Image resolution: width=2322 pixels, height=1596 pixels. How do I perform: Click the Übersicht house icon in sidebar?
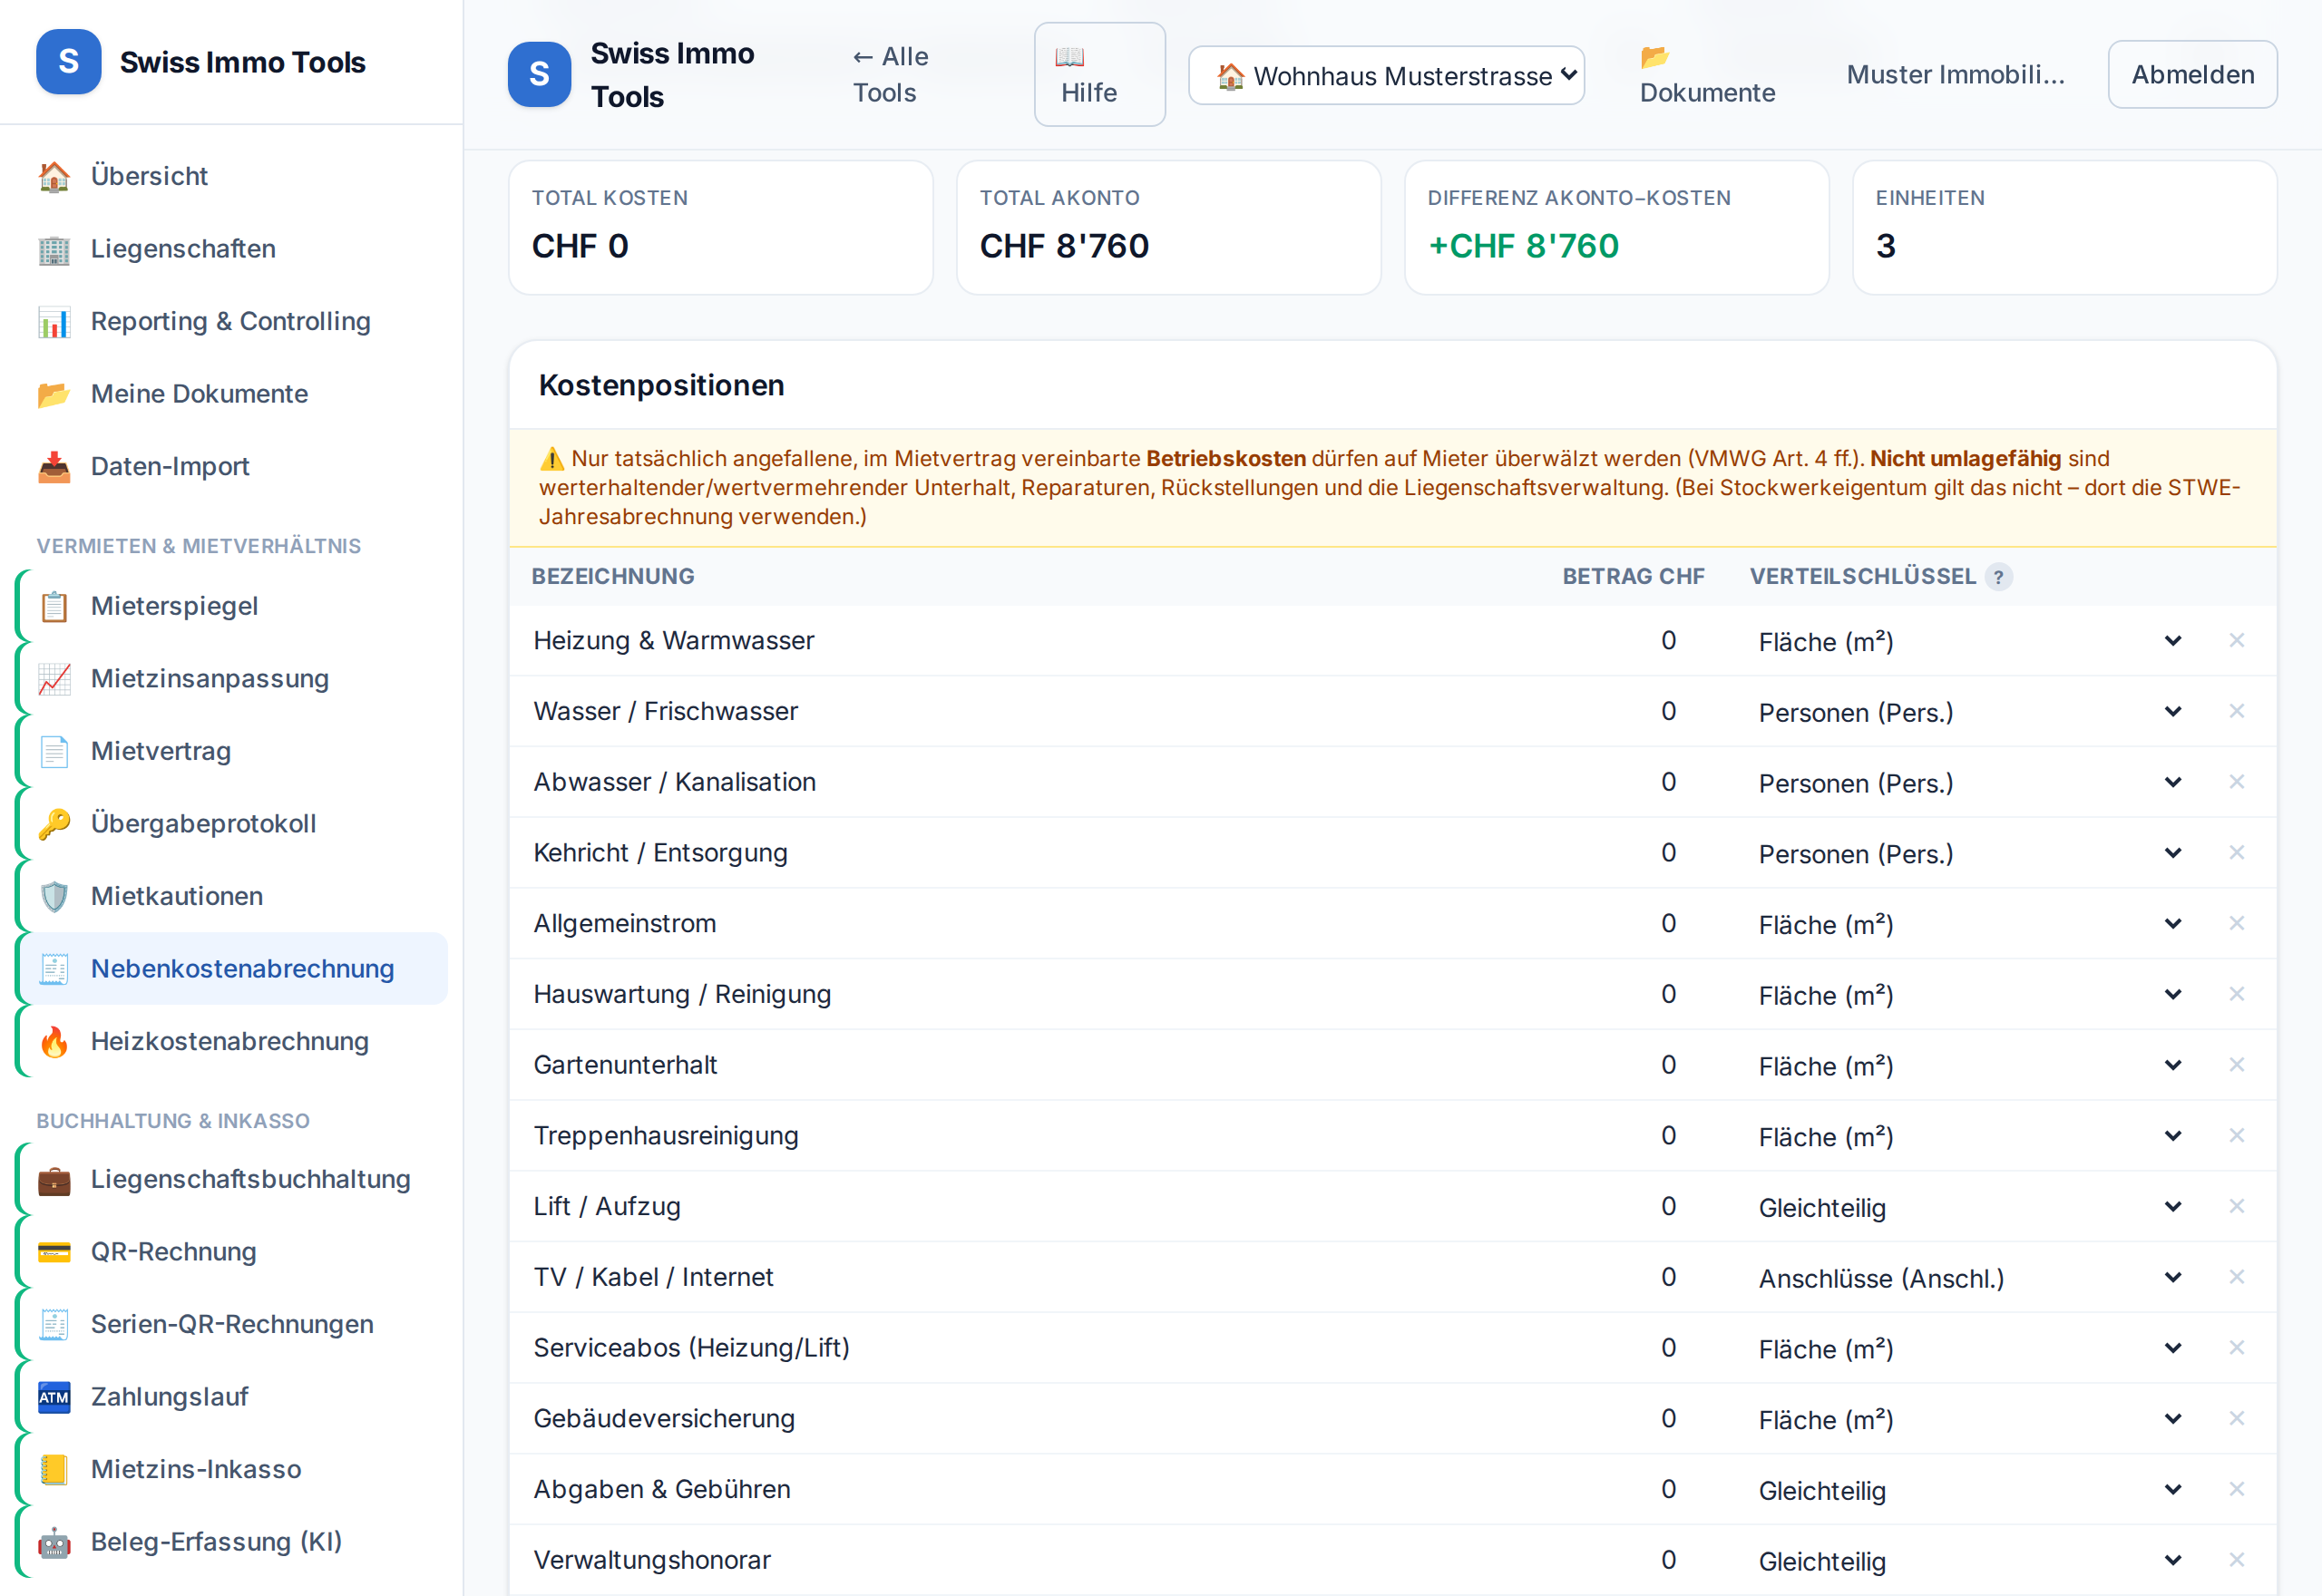pos(54,176)
